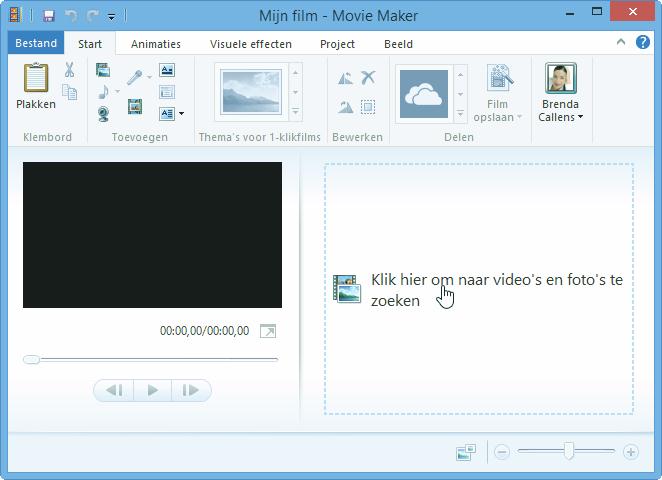Open Film opslaan dropdown arrow
662x480 pixels.
point(520,117)
